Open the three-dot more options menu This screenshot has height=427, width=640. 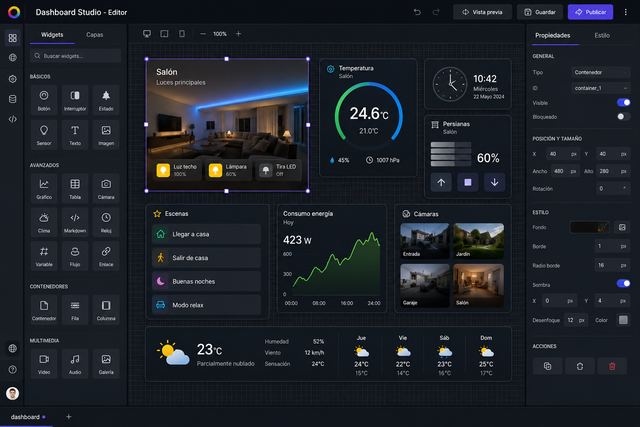[x=625, y=12]
